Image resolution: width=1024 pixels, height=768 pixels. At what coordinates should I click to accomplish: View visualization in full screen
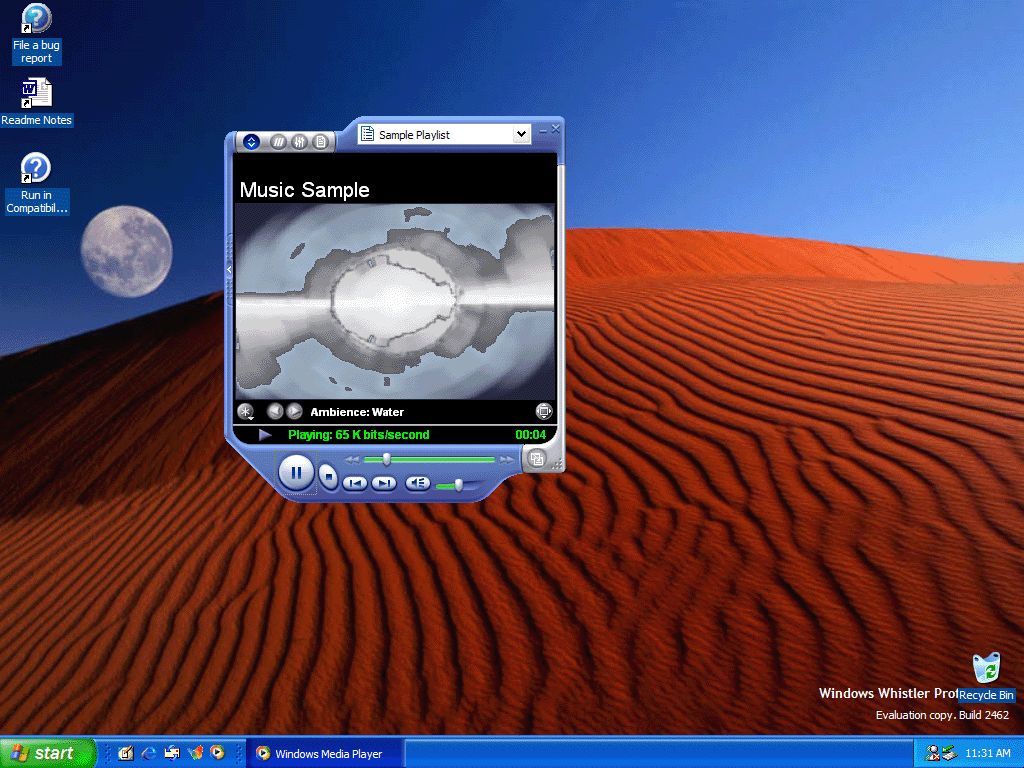click(543, 411)
